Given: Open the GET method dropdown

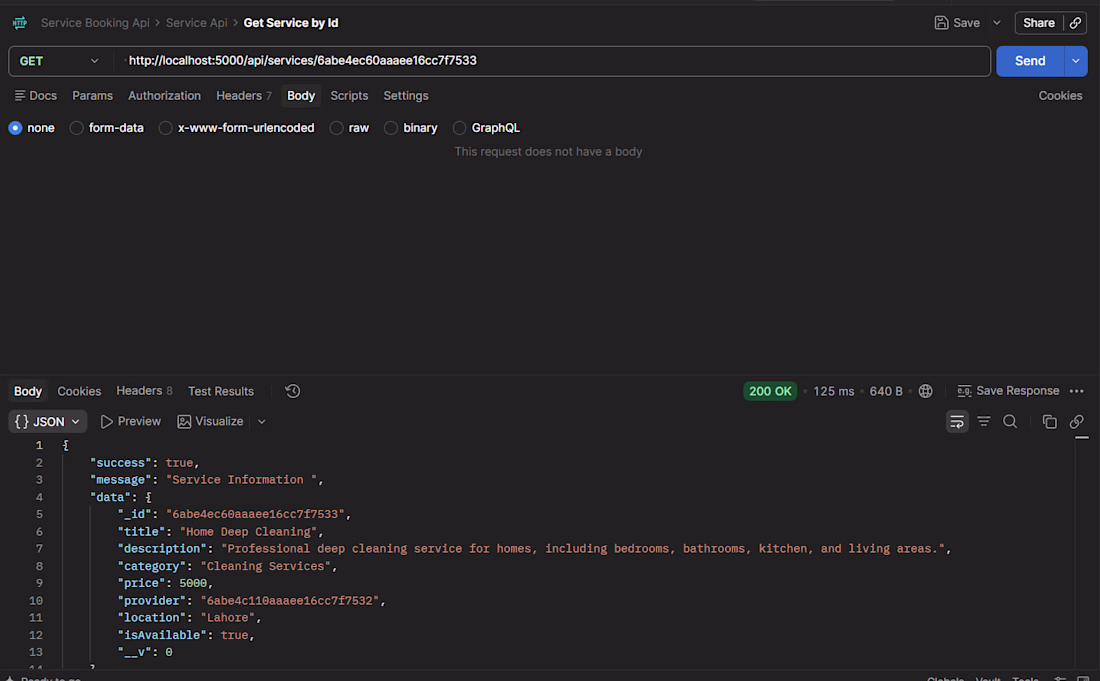Looking at the screenshot, I should coord(60,61).
